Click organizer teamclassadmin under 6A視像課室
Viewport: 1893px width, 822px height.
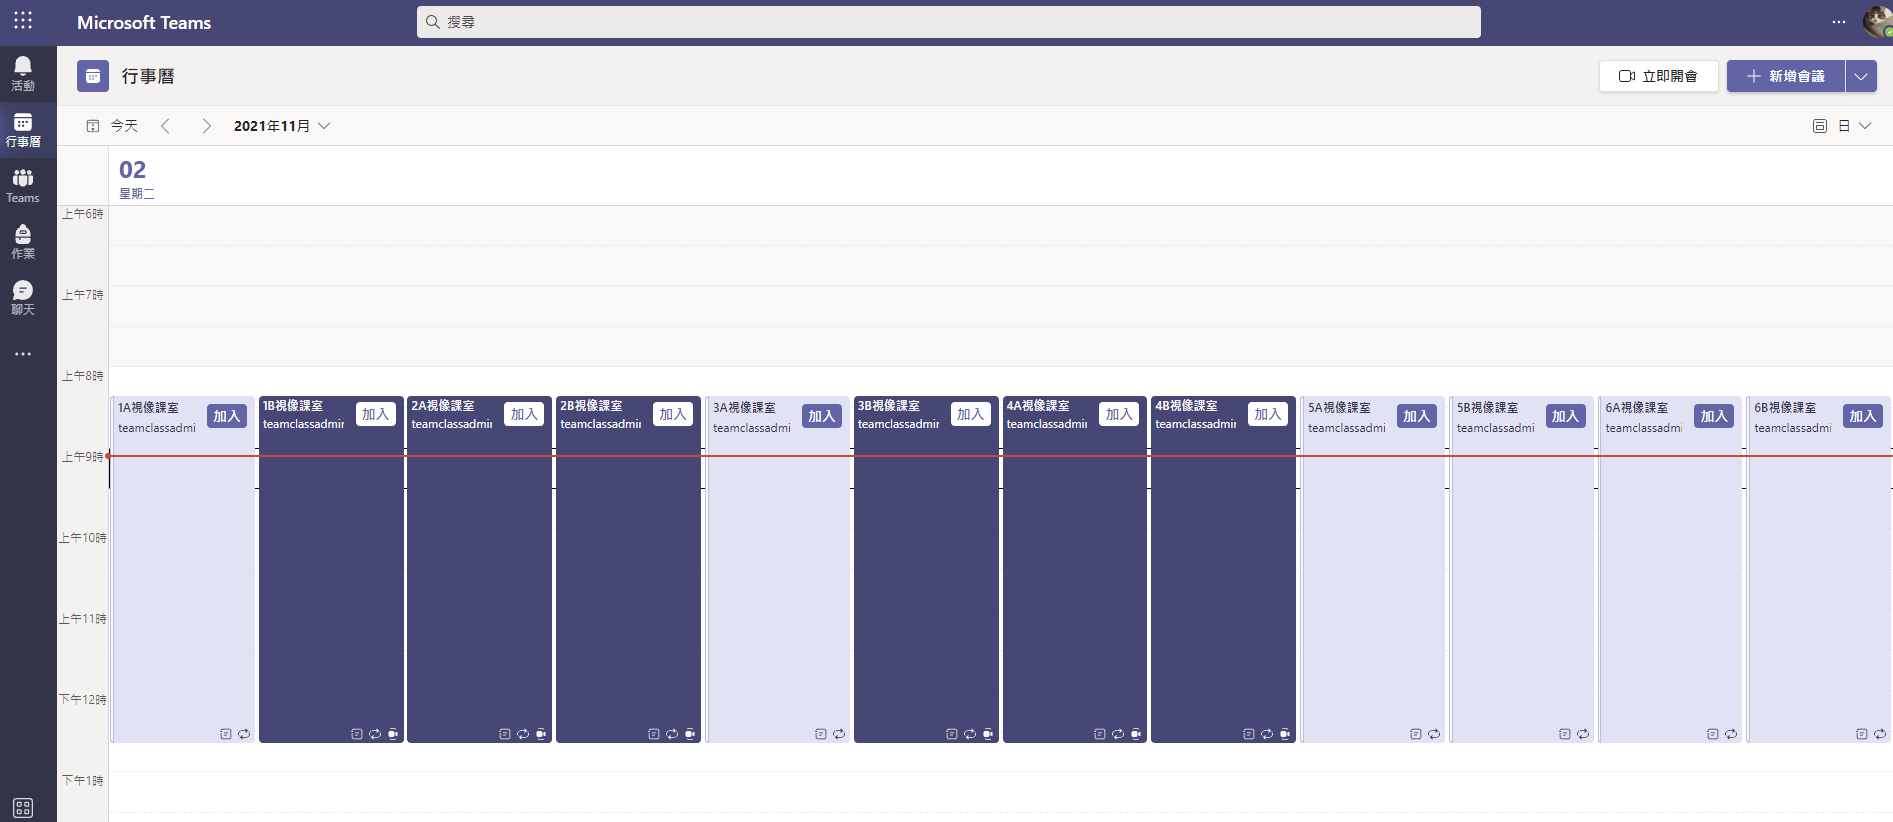click(x=1643, y=428)
